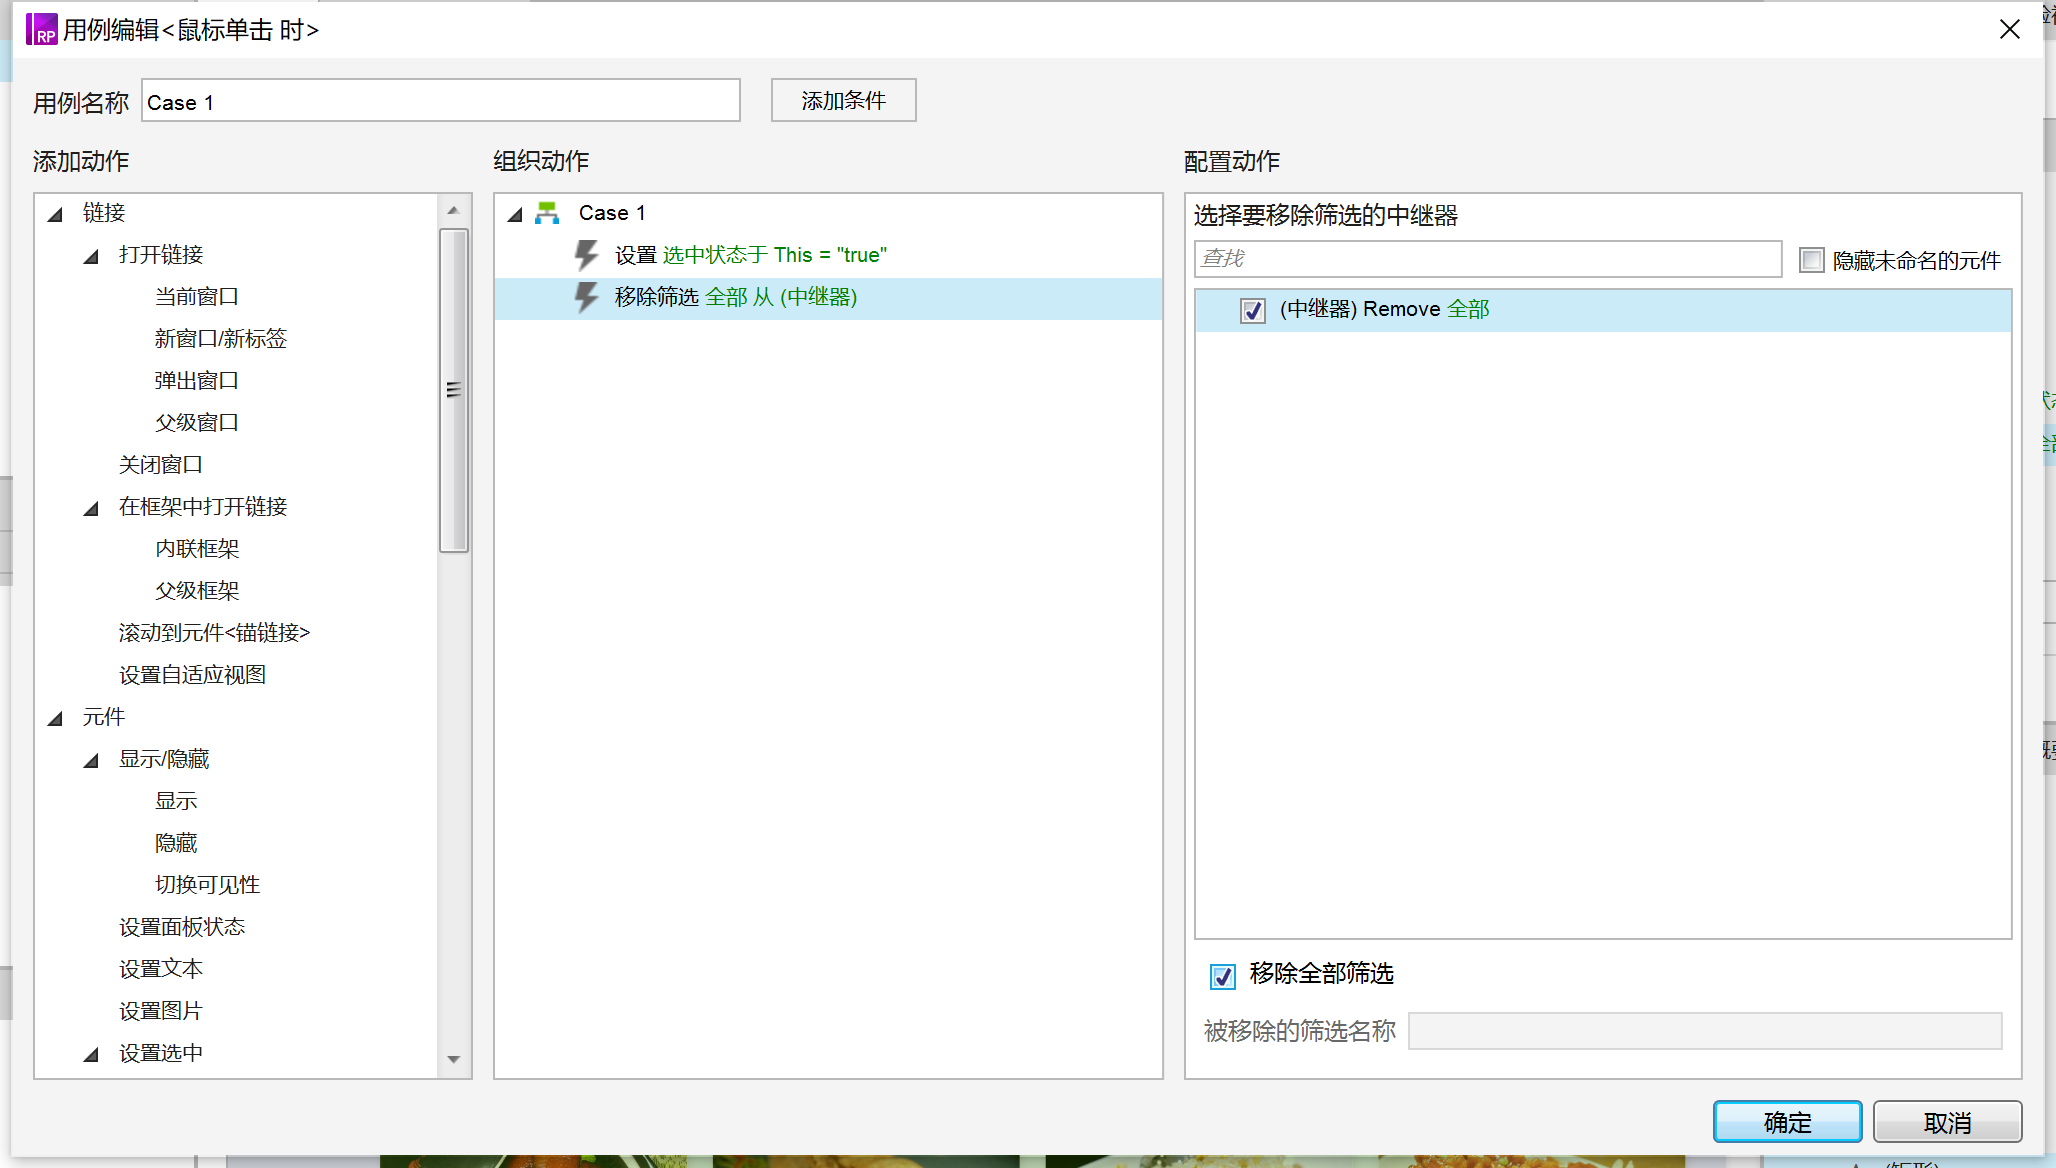2056x1168 pixels.
Task: Select the 设置自适应视图 action
Action: coord(192,675)
